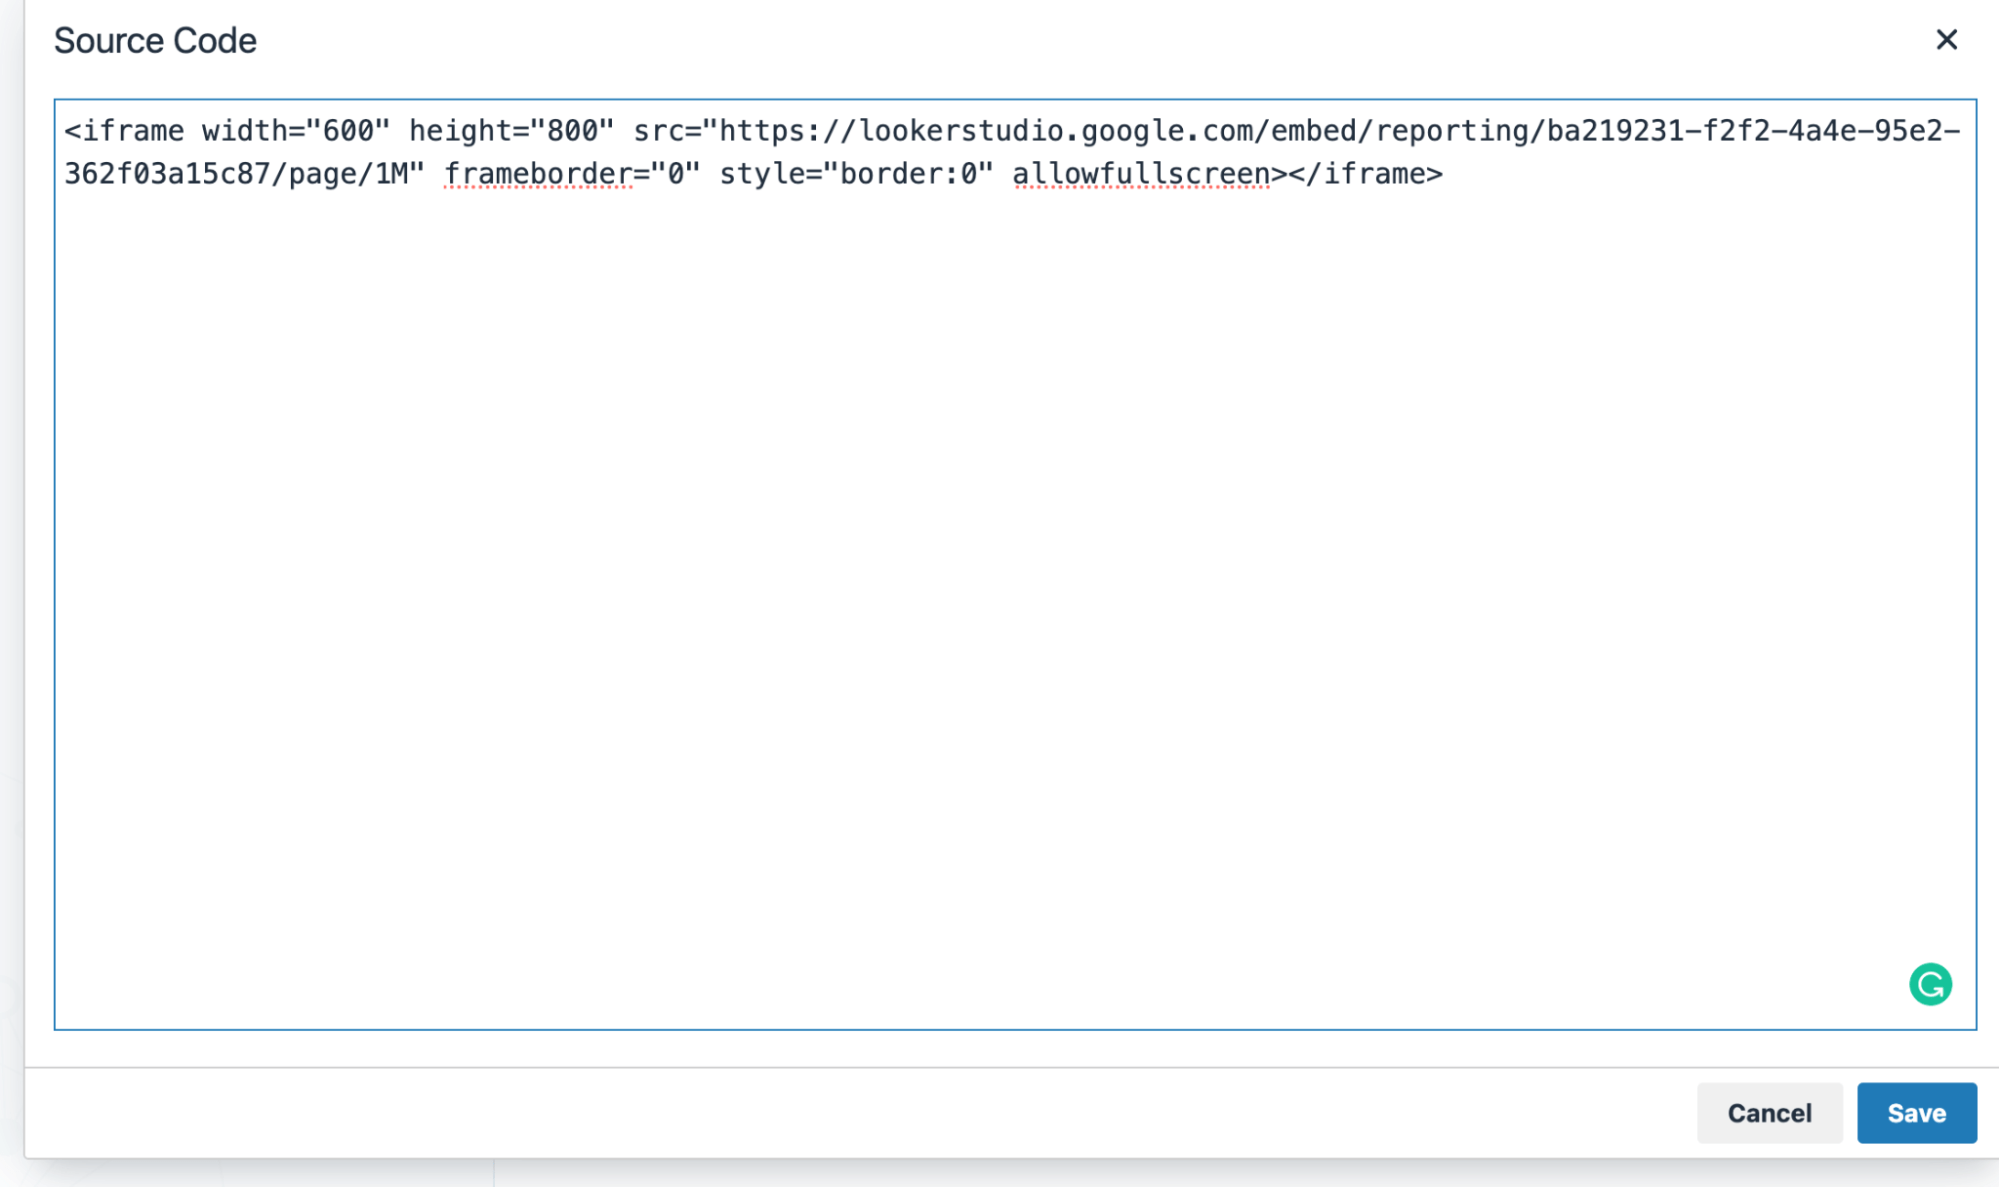Click on the height="800" attribute text
This screenshot has width=1999, height=1187.
pyautogui.click(x=511, y=131)
